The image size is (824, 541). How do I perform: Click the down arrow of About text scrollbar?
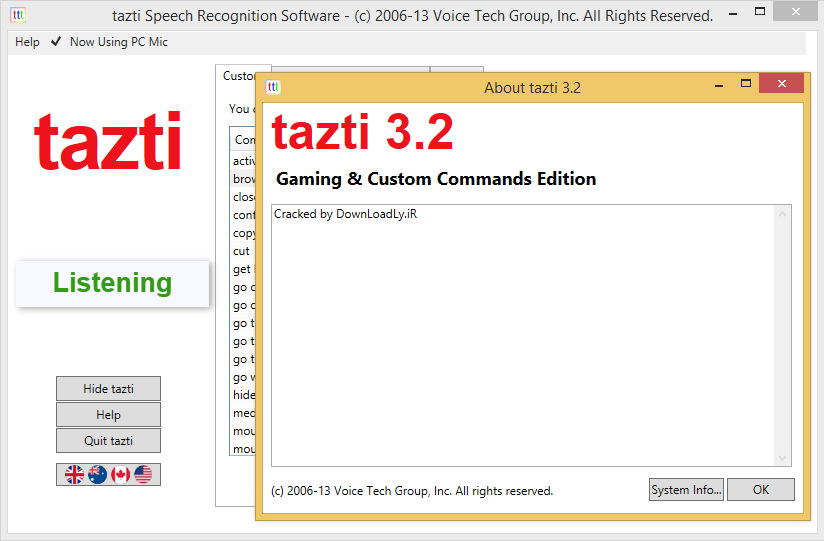782,458
